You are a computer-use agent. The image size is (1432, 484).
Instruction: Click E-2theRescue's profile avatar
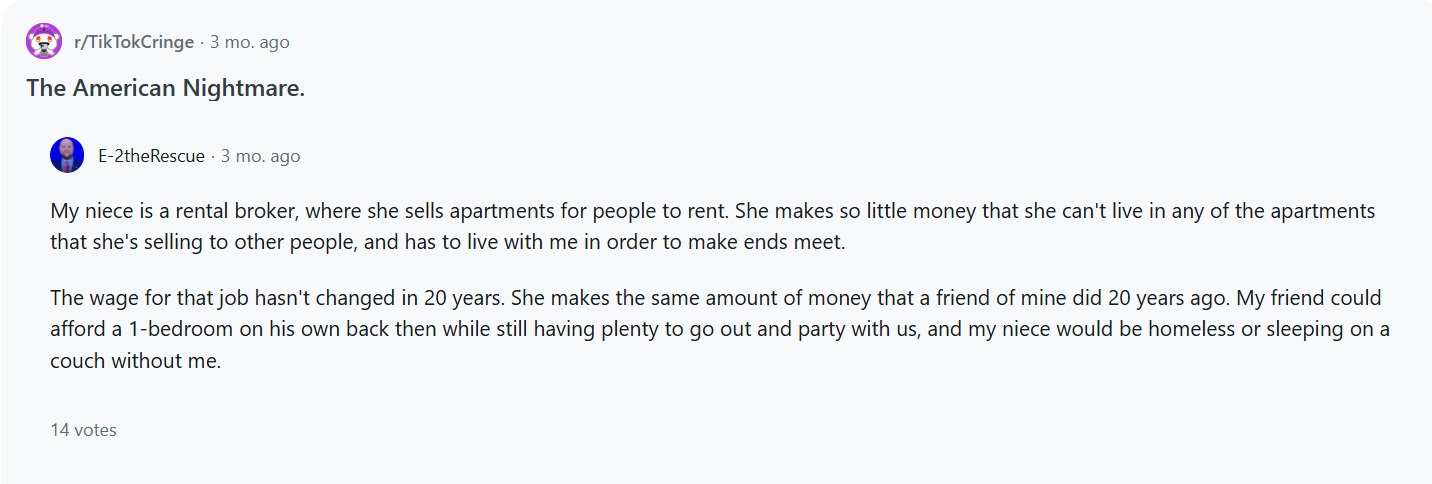tap(67, 155)
